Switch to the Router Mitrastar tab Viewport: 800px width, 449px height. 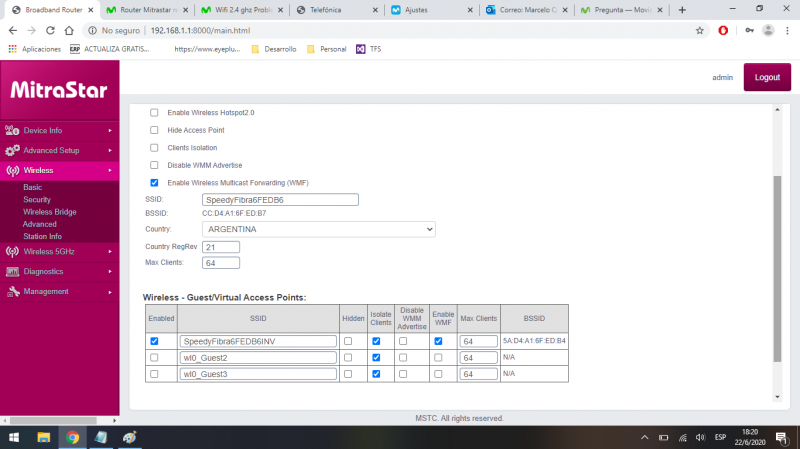pyautogui.click(x=146, y=10)
